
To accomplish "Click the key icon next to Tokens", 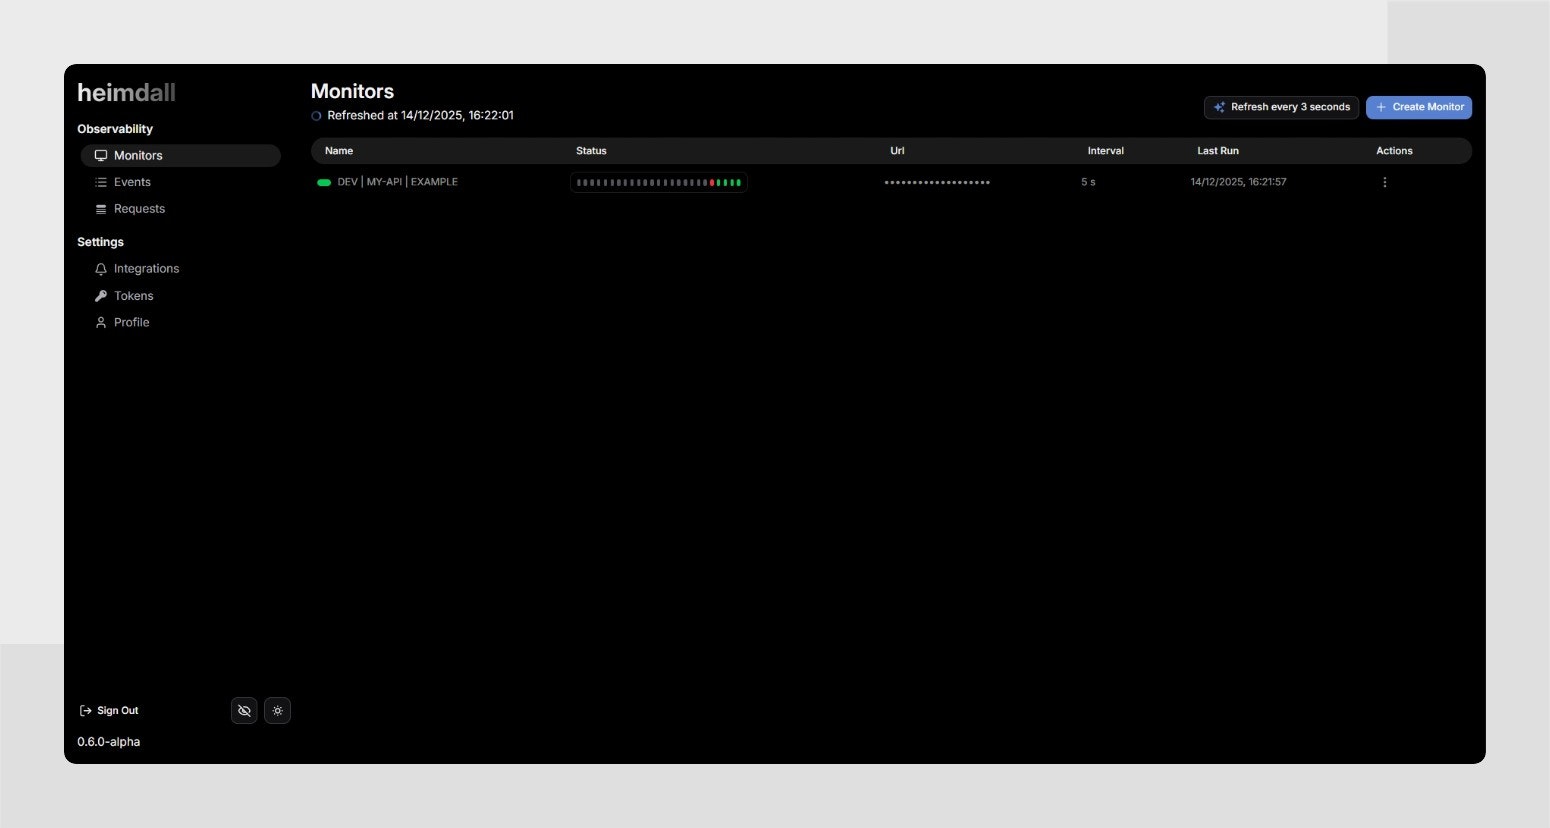I will tap(100, 295).
